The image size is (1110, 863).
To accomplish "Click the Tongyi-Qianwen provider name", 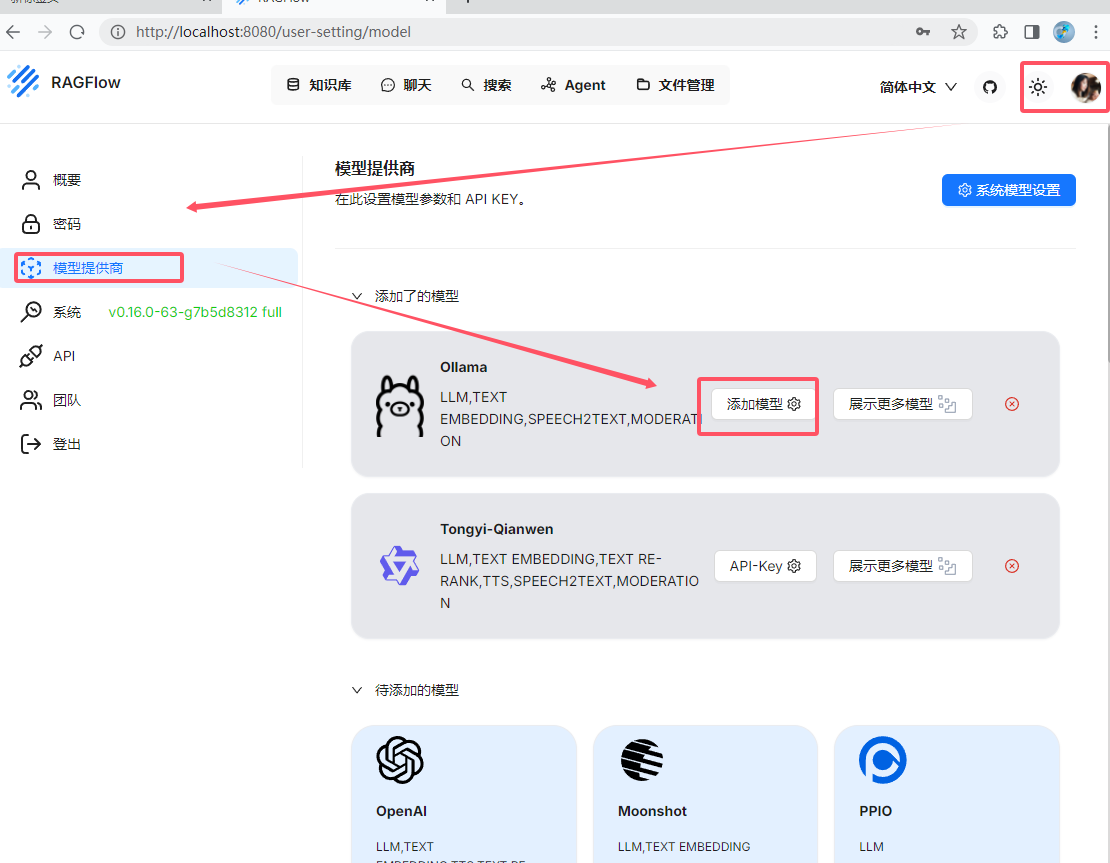I will point(496,529).
